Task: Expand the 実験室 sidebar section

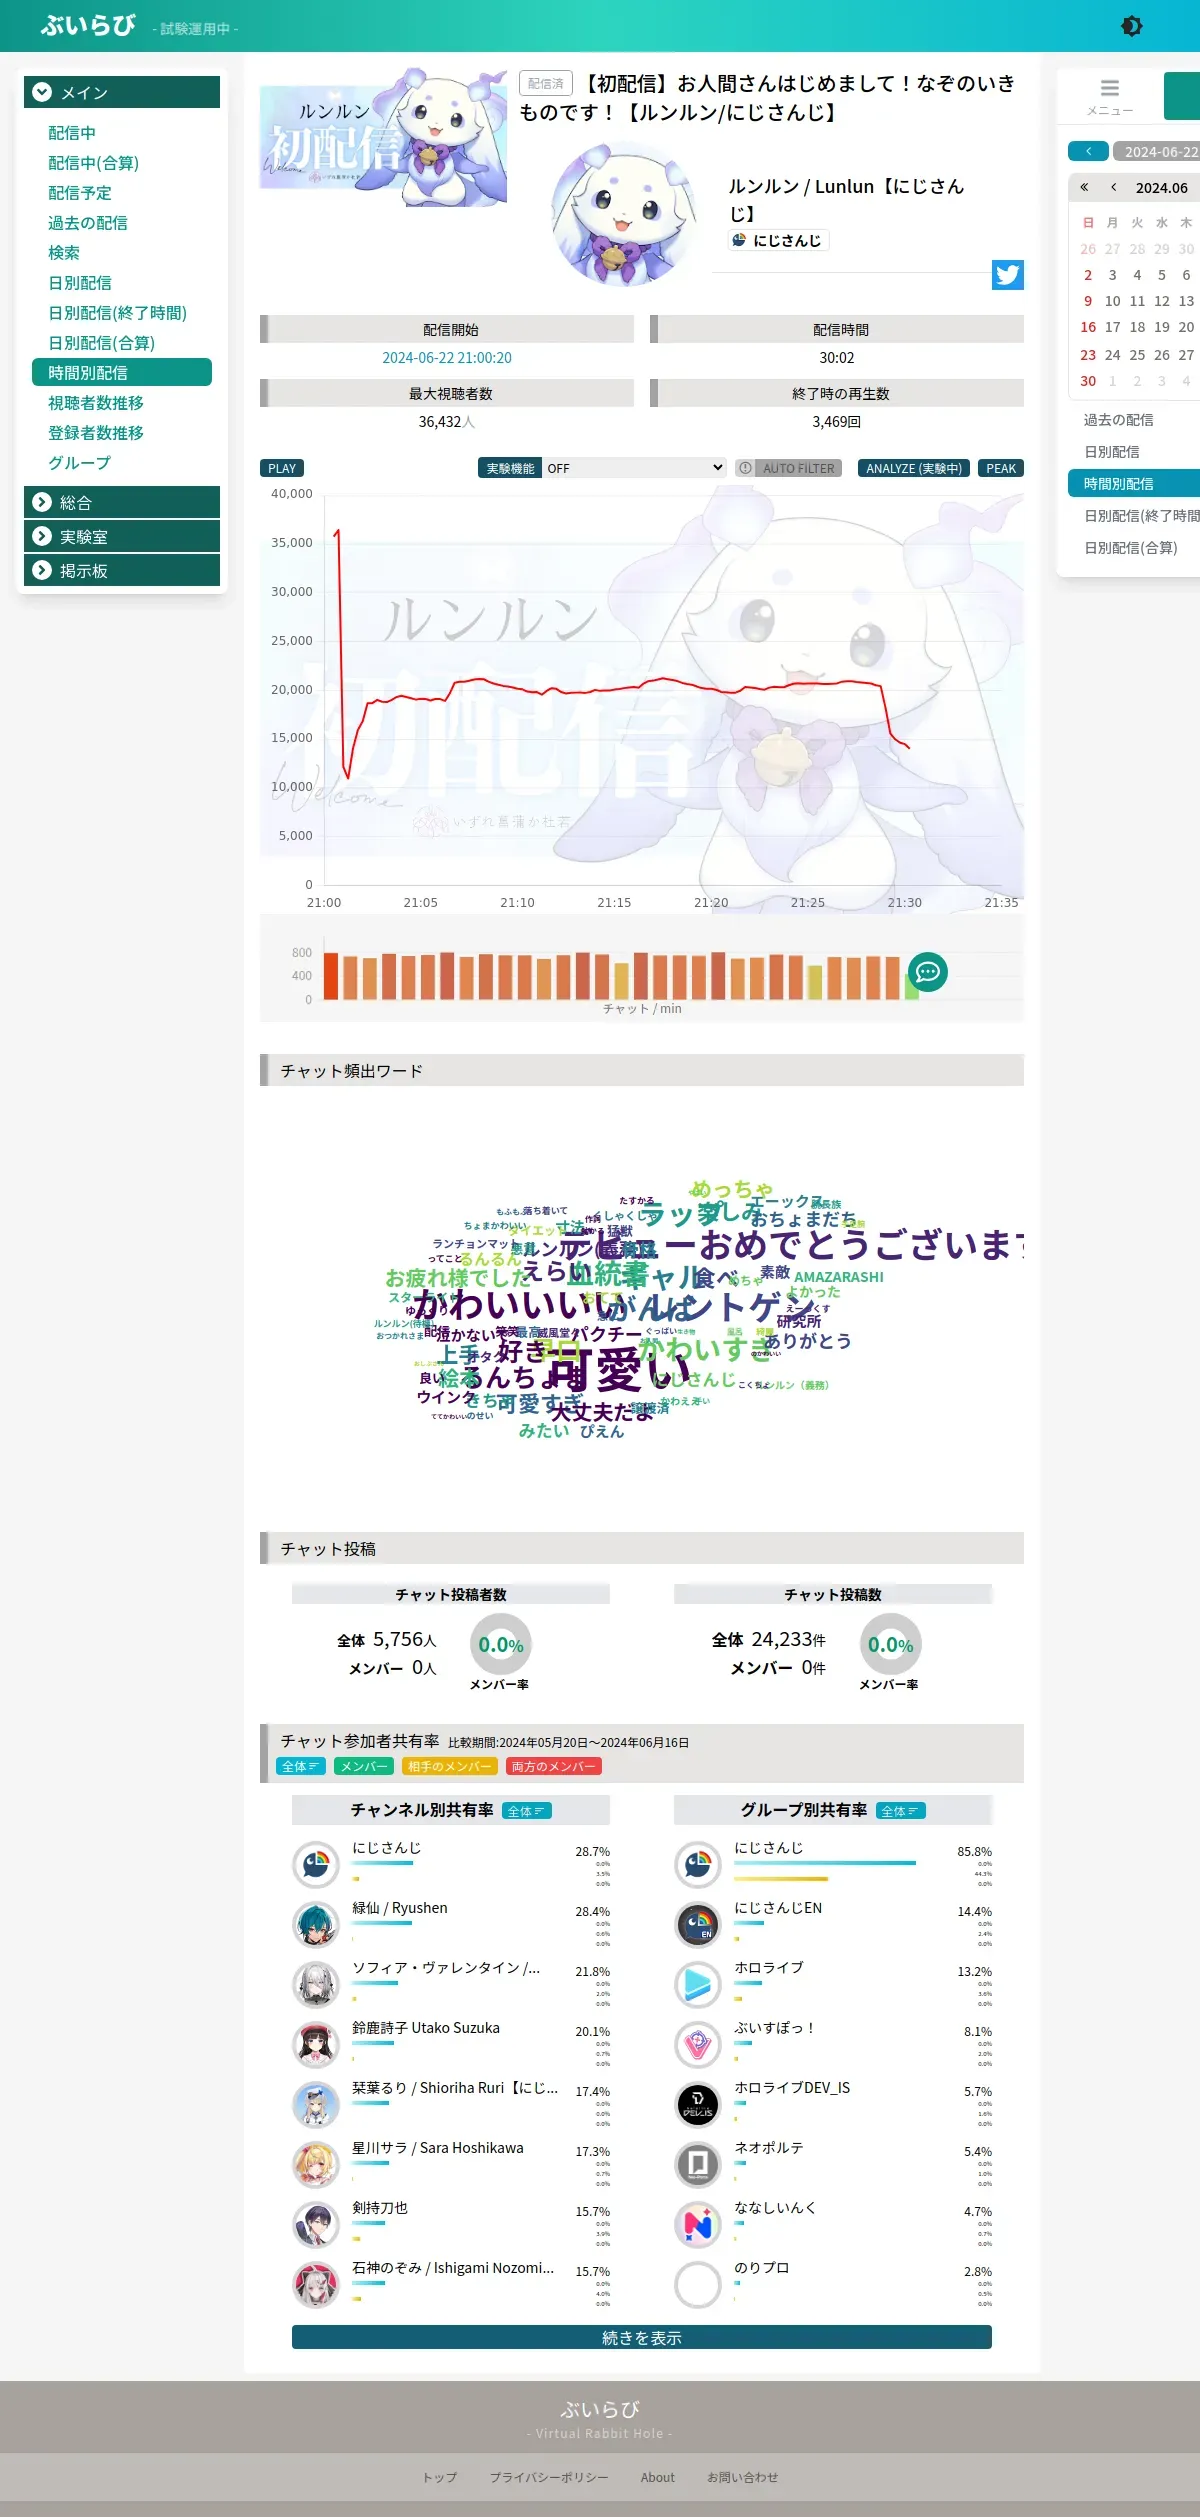Action: (122, 536)
